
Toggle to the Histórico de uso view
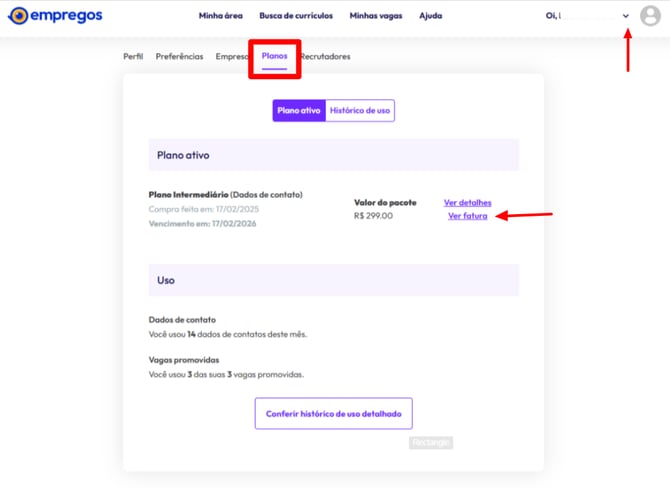[x=360, y=110]
